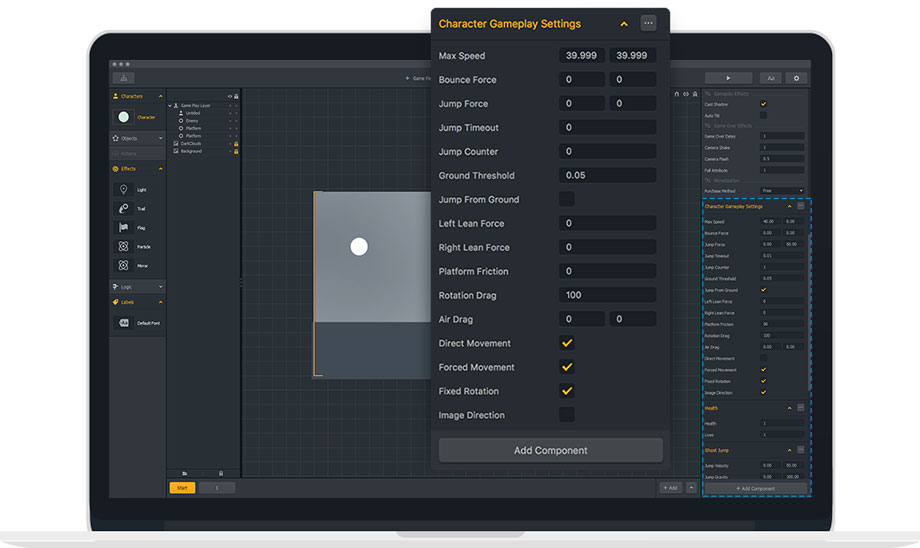Collapse enlarged Character Gameplay Settings chevron
This screenshot has width=920, height=548.
click(x=624, y=24)
